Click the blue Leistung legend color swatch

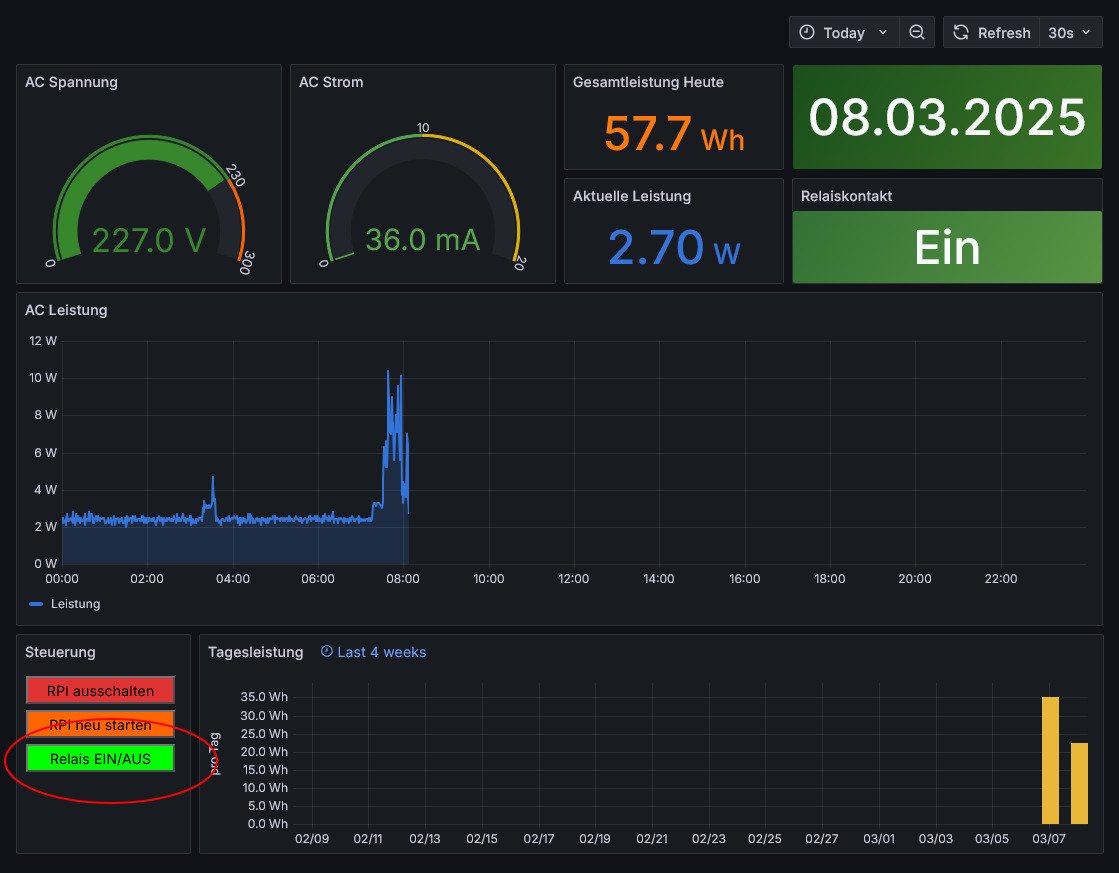(37, 604)
